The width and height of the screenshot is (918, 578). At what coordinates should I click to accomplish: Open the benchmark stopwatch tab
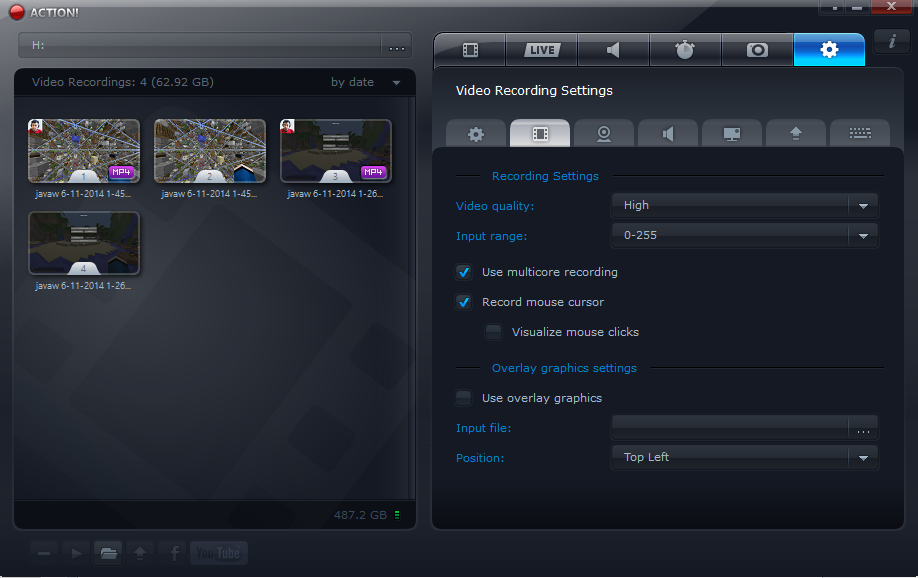click(685, 50)
